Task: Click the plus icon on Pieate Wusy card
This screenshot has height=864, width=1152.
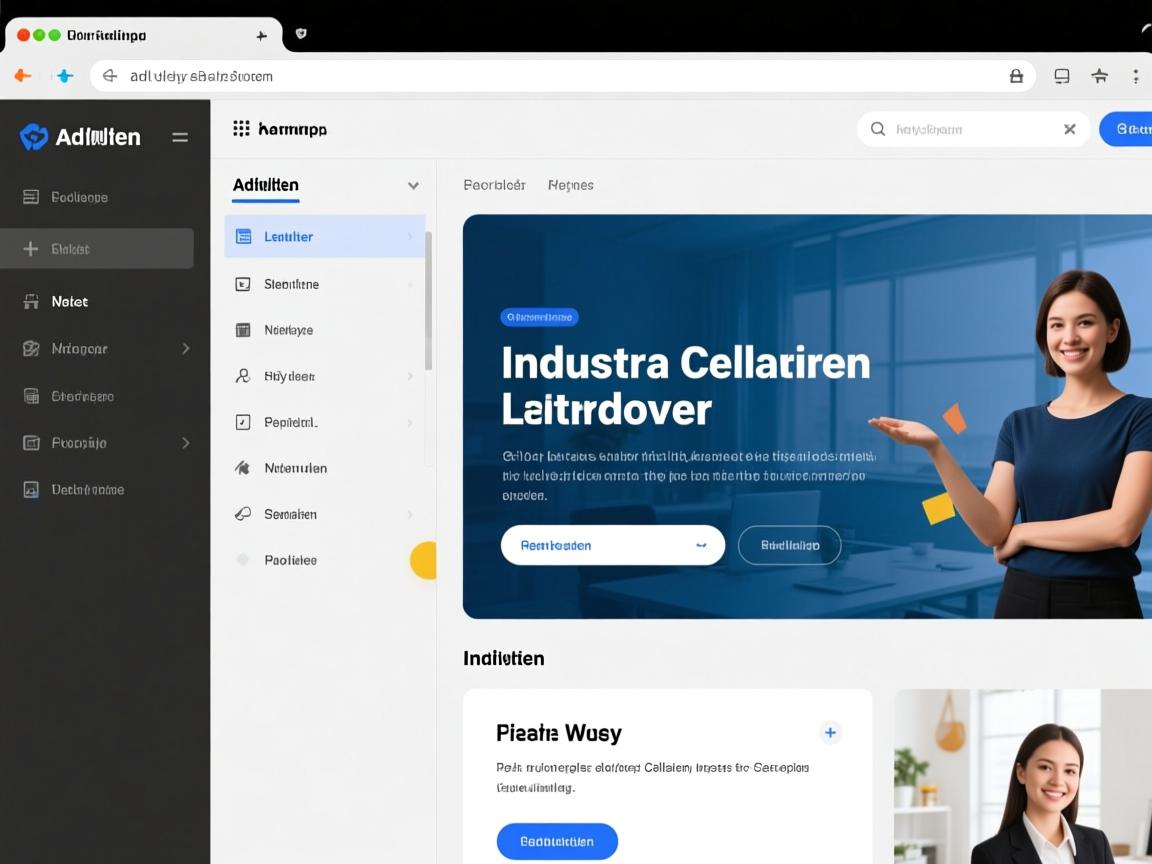Action: (x=830, y=733)
